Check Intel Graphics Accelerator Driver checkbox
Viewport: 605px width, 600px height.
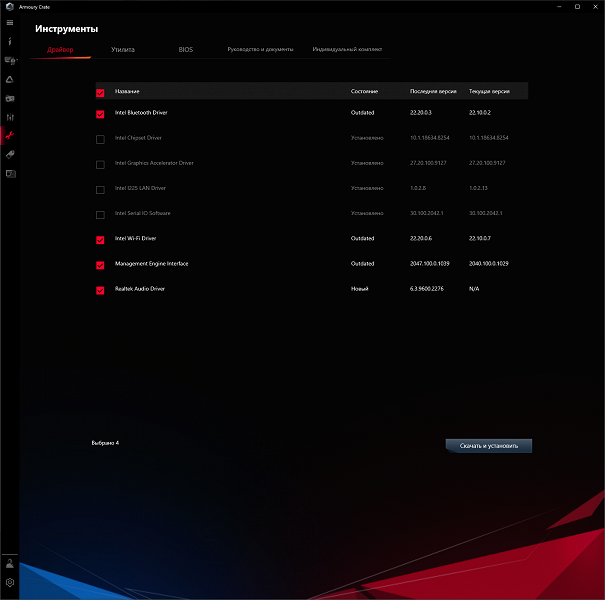pyautogui.click(x=100, y=165)
